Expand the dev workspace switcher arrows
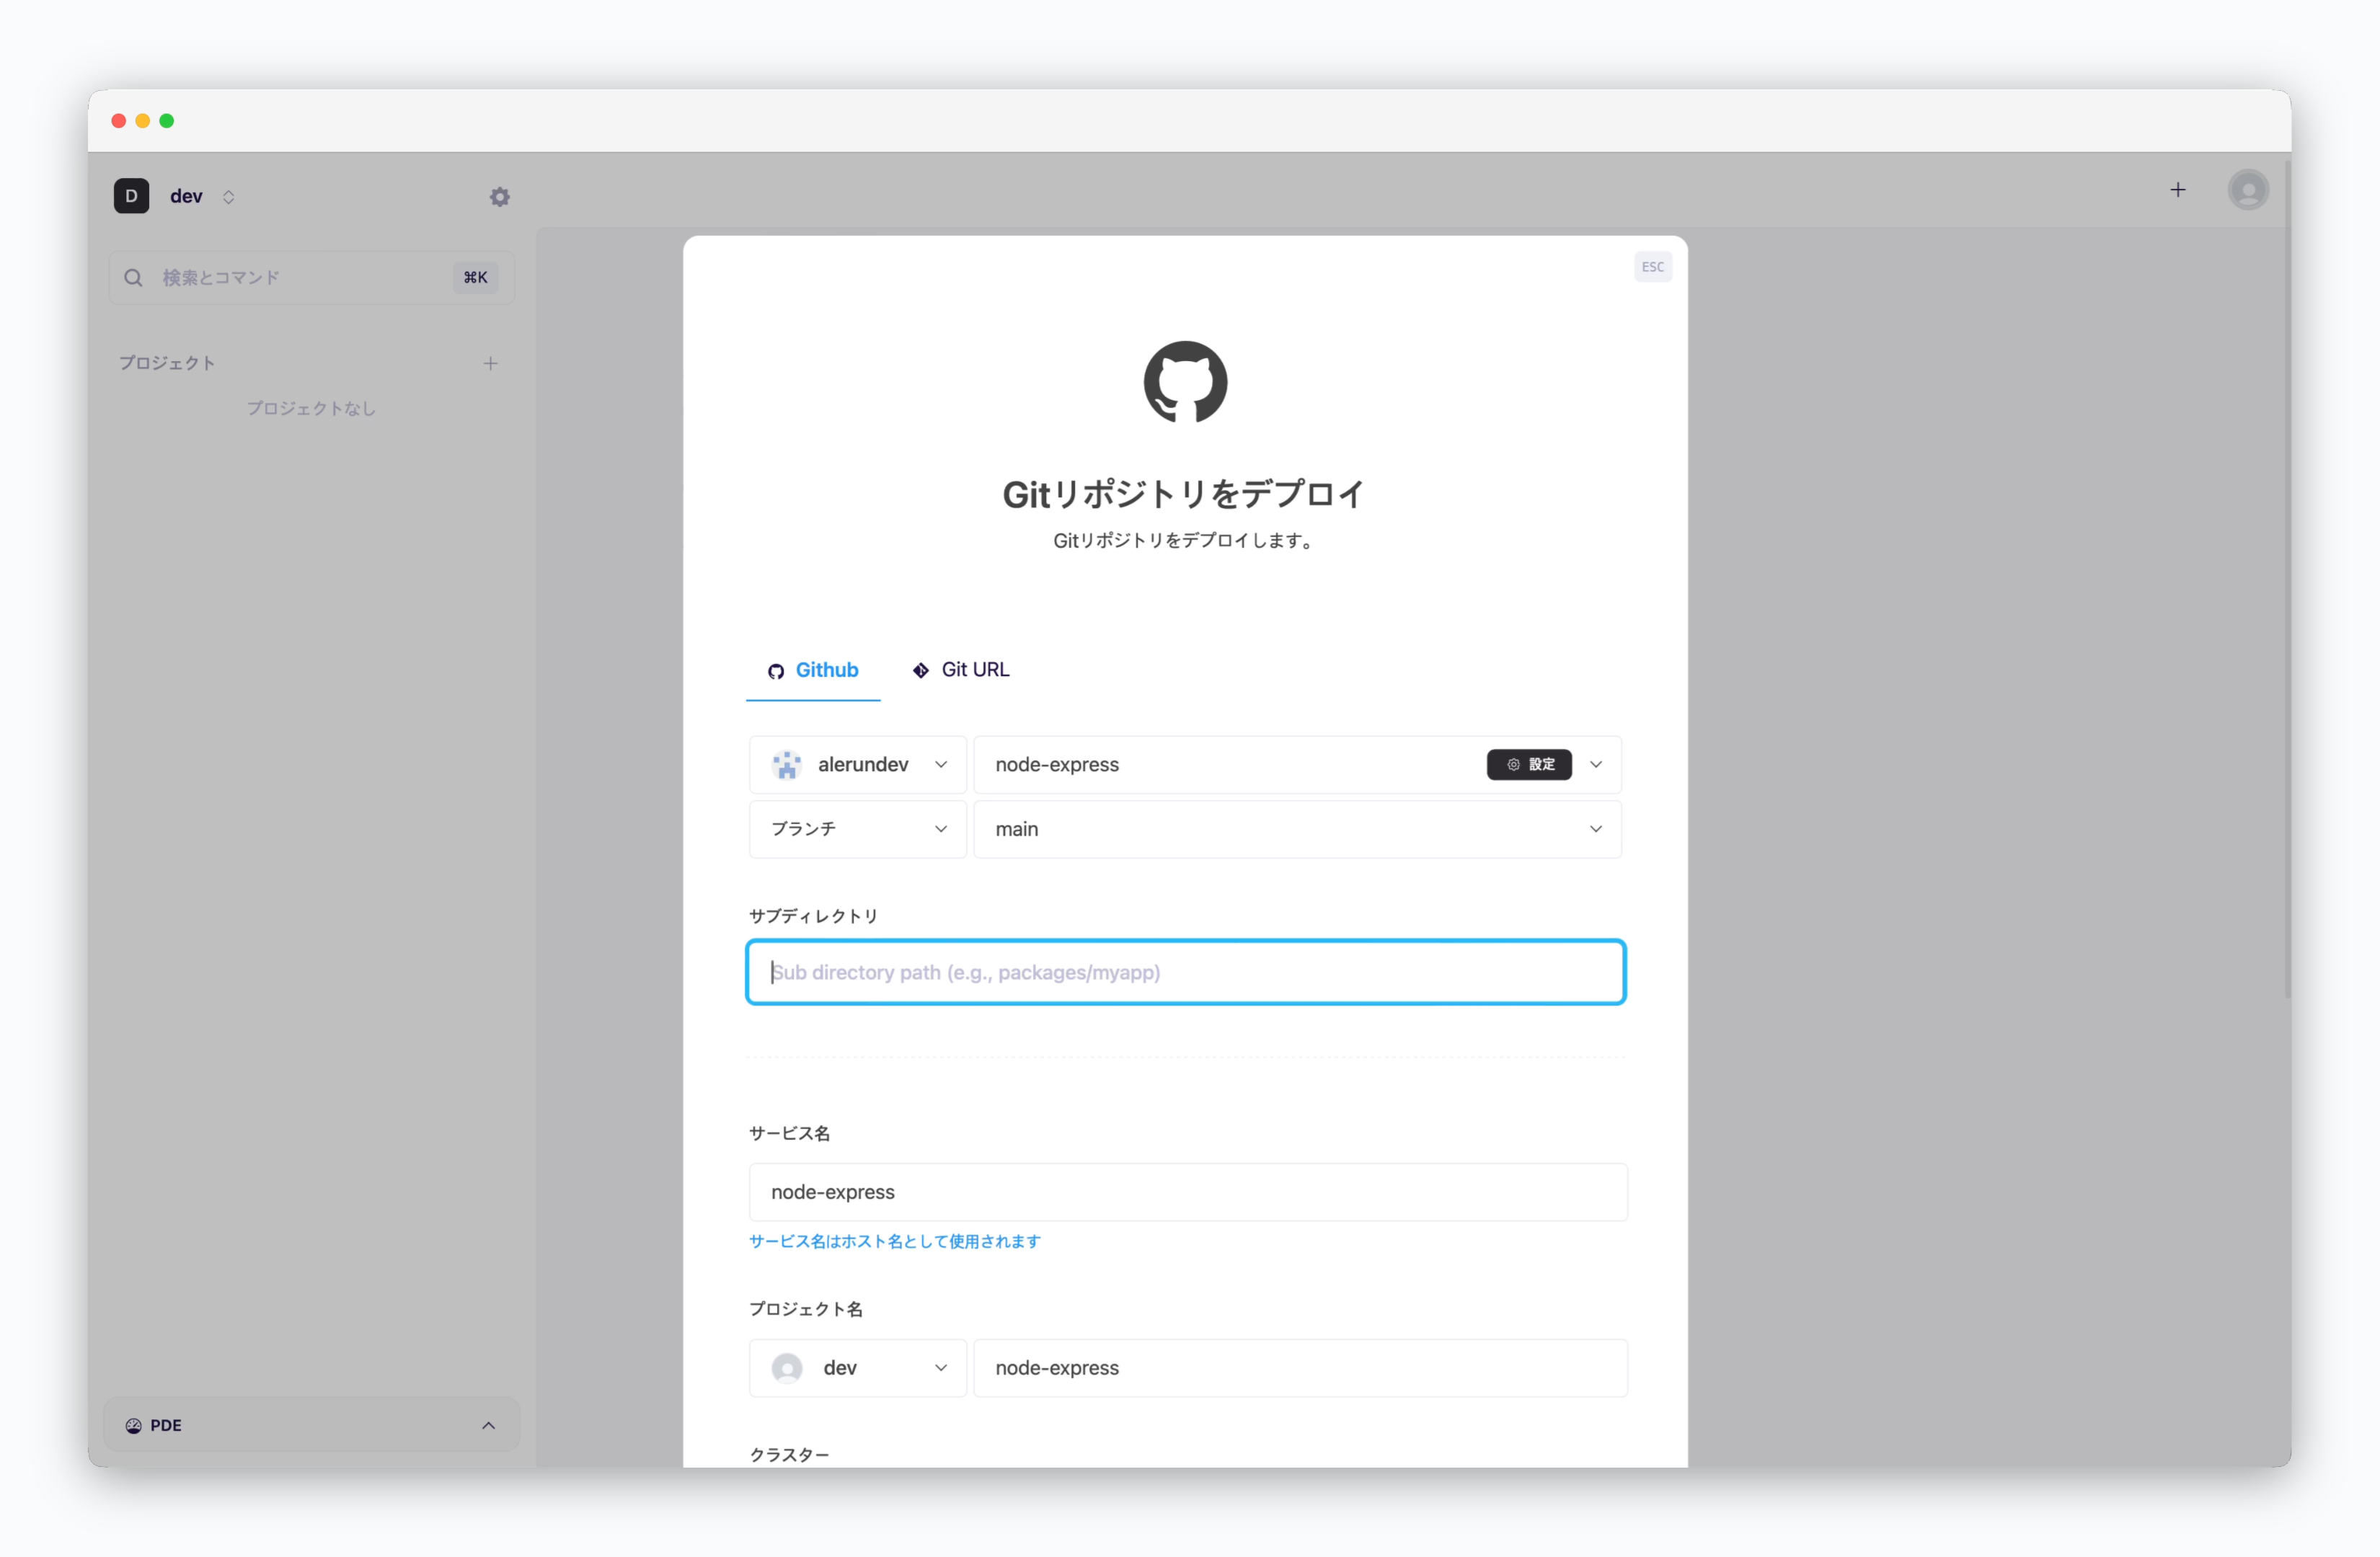The width and height of the screenshot is (2380, 1557). click(x=229, y=197)
